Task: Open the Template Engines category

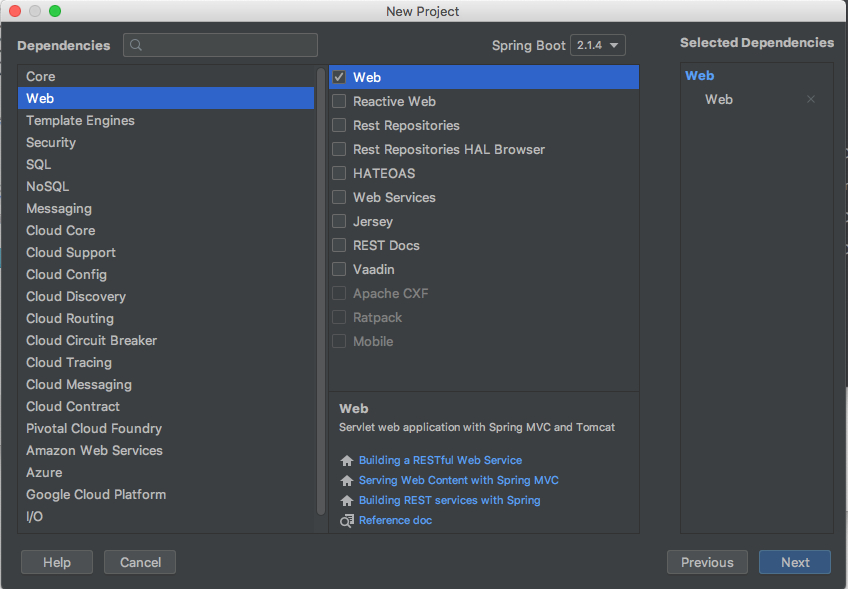Action: point(80,120)
